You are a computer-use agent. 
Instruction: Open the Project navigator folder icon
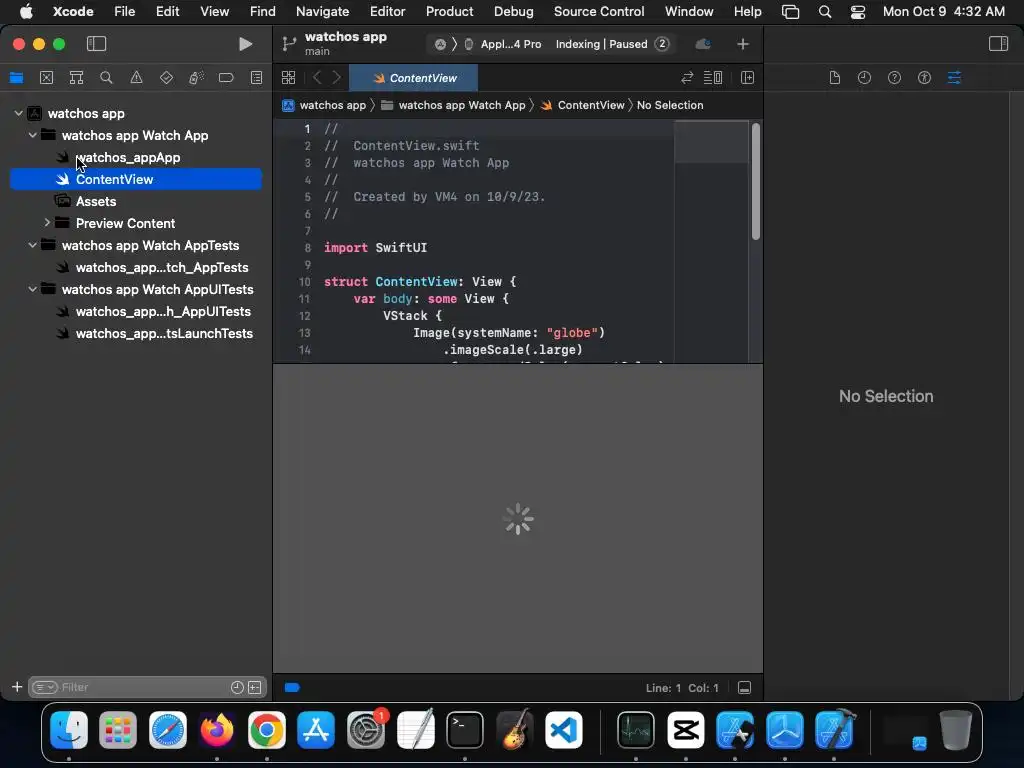coord(16,78)
